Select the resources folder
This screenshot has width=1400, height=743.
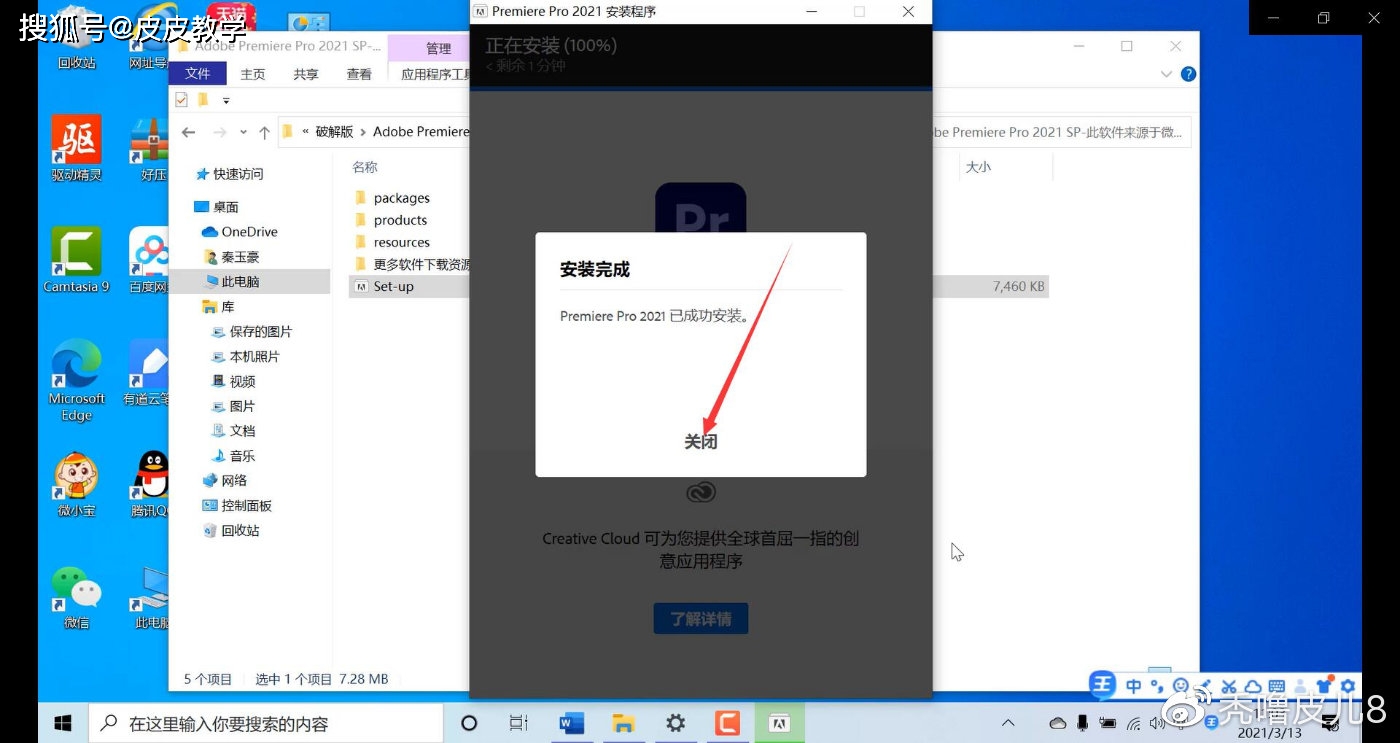coord(402,242)
